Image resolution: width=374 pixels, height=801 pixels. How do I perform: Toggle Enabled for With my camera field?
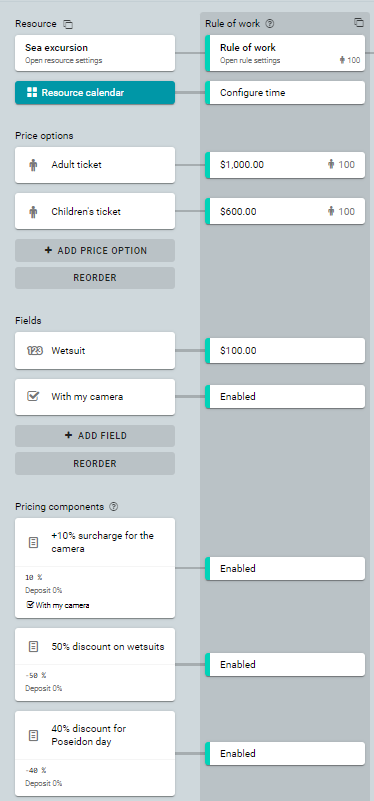point(285,396)
